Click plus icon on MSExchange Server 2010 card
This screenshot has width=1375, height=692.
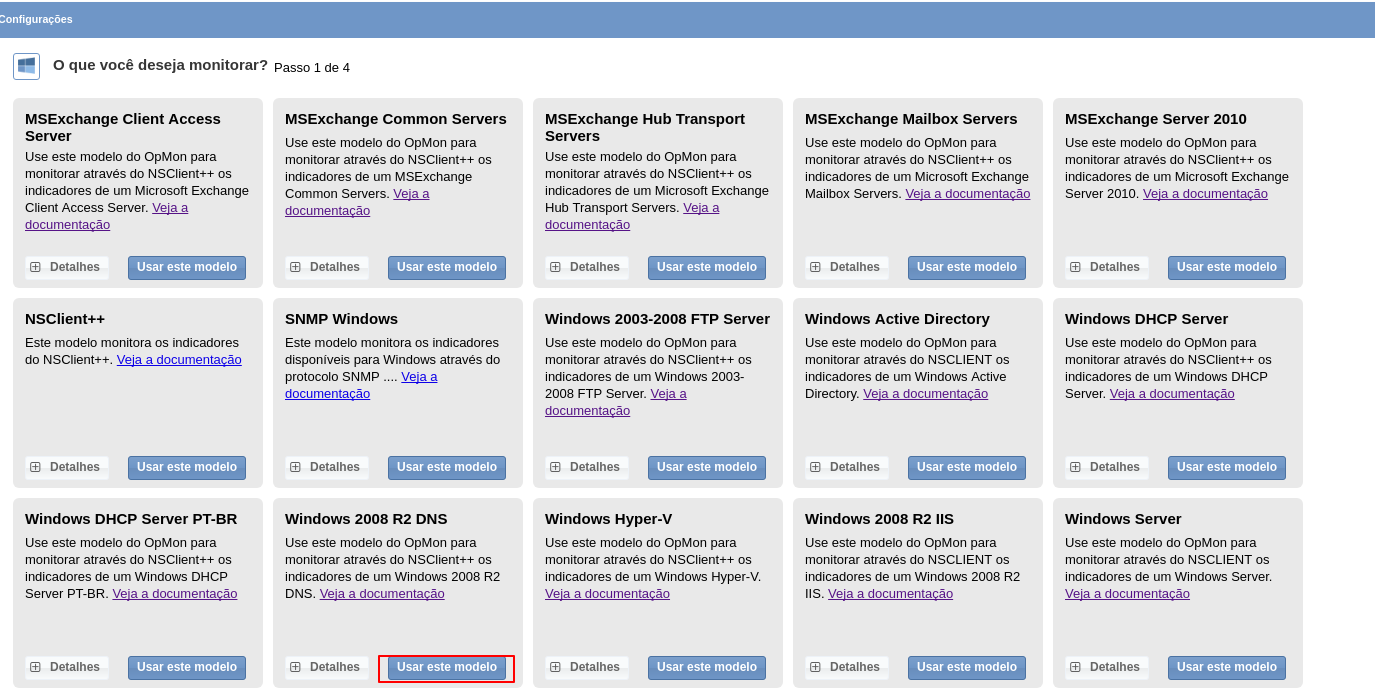pyautogui.click(x=1075, y=267)
